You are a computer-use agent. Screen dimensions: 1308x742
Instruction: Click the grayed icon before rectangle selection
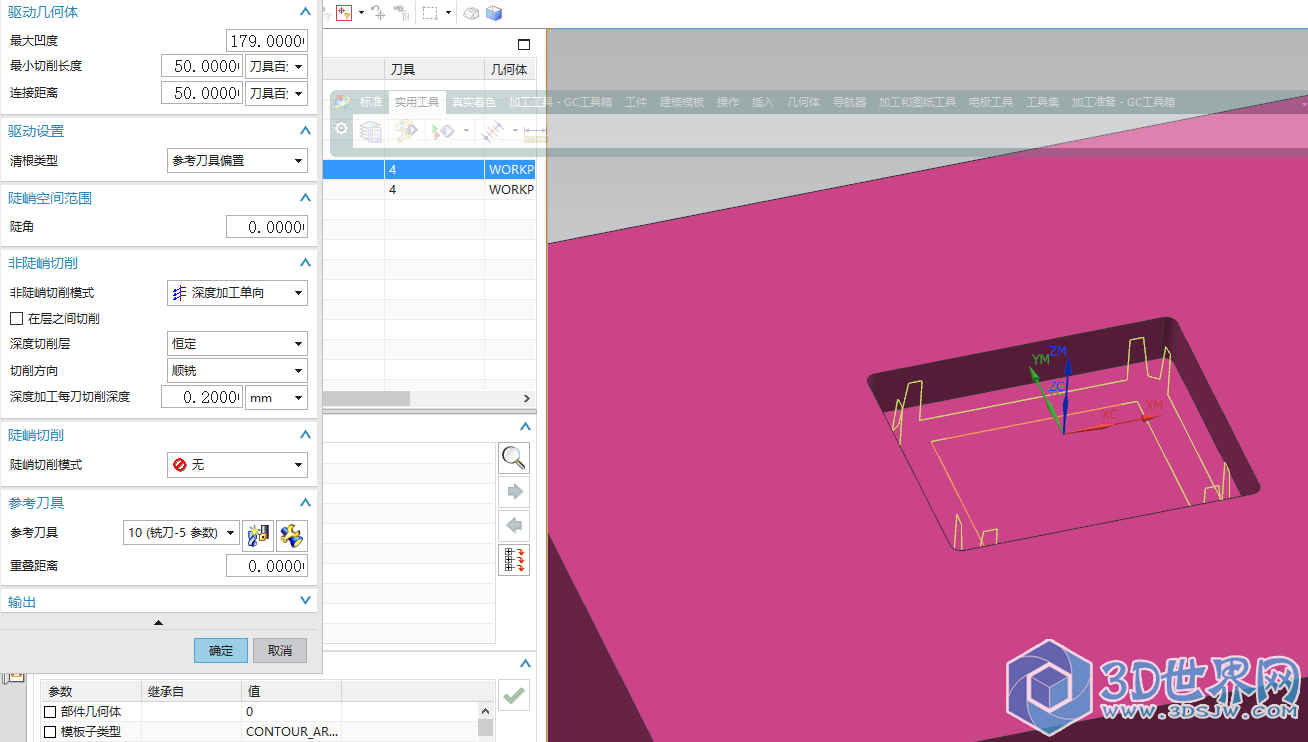click(x=401, y=13)
